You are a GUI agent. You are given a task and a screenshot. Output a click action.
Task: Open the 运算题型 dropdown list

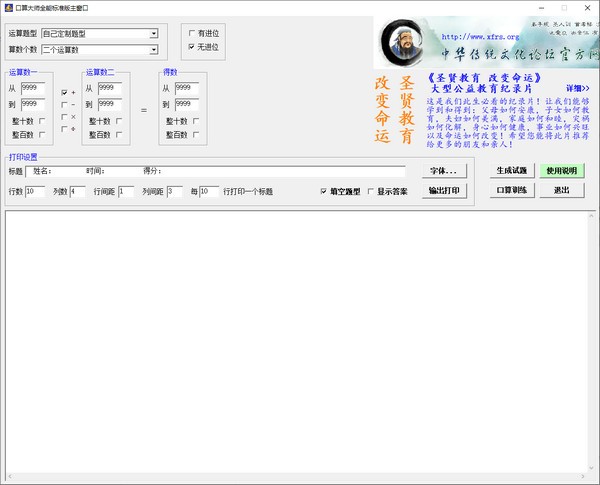pyautogui.click(x=154, y=34)
